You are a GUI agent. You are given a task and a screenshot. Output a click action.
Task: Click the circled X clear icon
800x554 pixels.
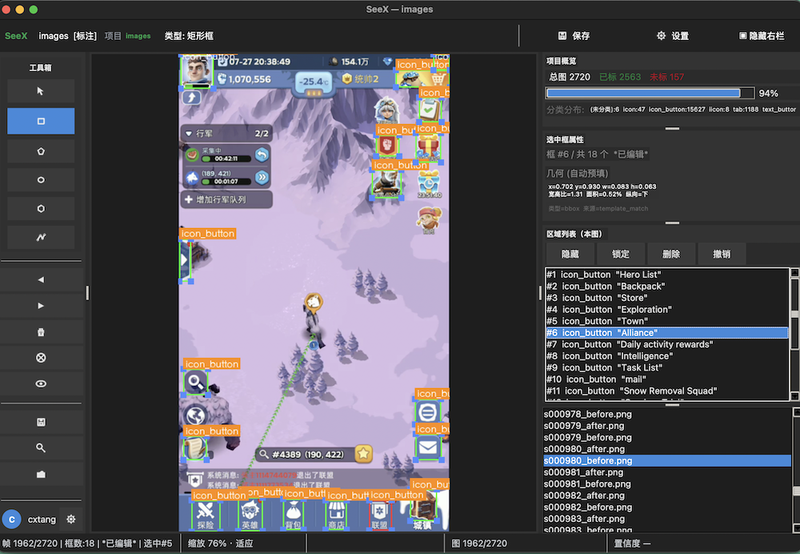point(41,358)
